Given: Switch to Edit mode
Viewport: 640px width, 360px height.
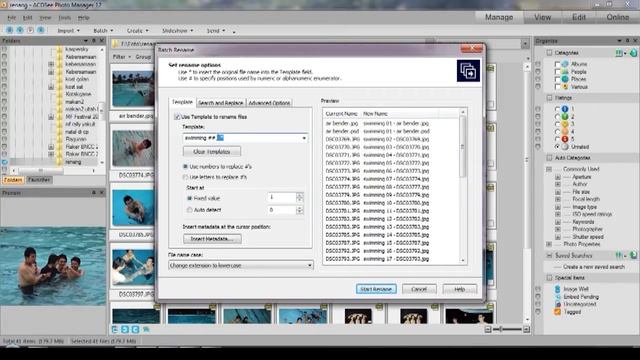Looking at the screenshot, I should coord(579,17).
